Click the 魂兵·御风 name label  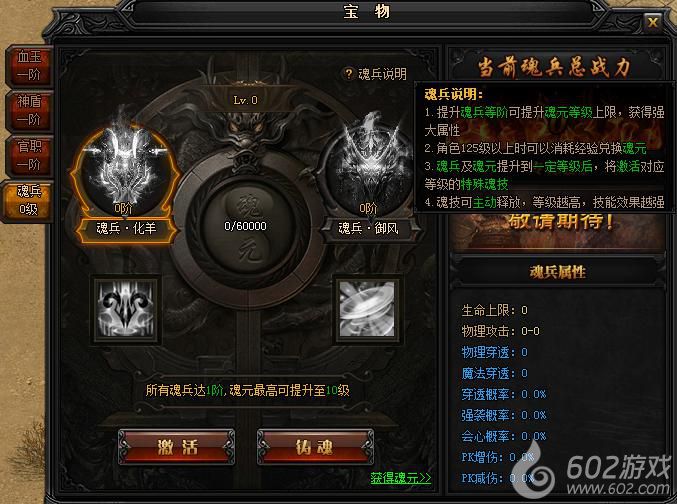[x=368, y=228]
